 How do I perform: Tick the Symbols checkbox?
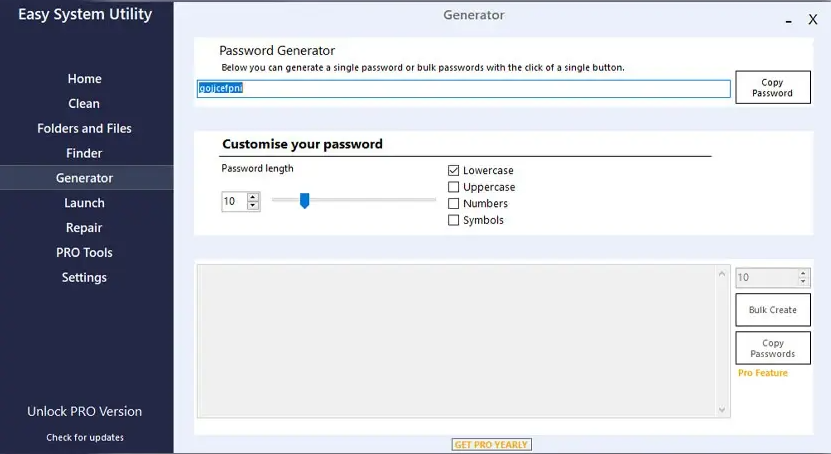(454, 220)
